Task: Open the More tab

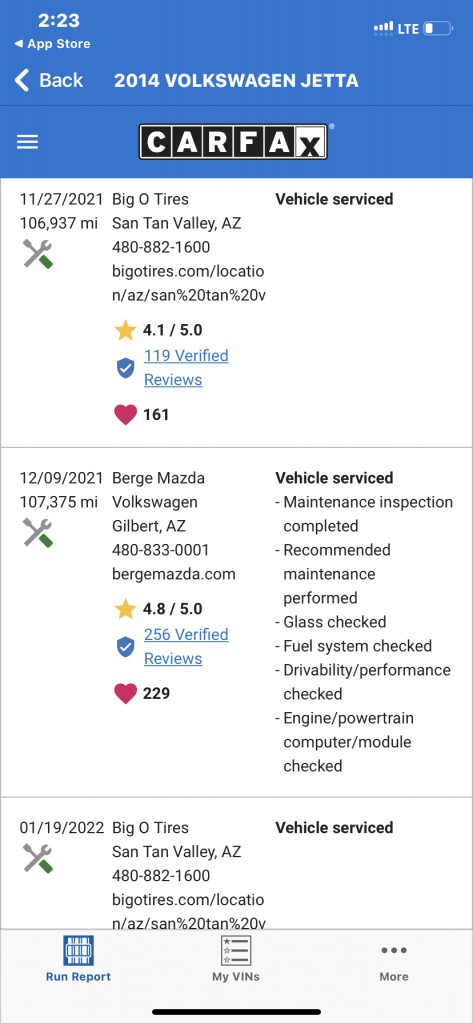Action: point(394,962)
